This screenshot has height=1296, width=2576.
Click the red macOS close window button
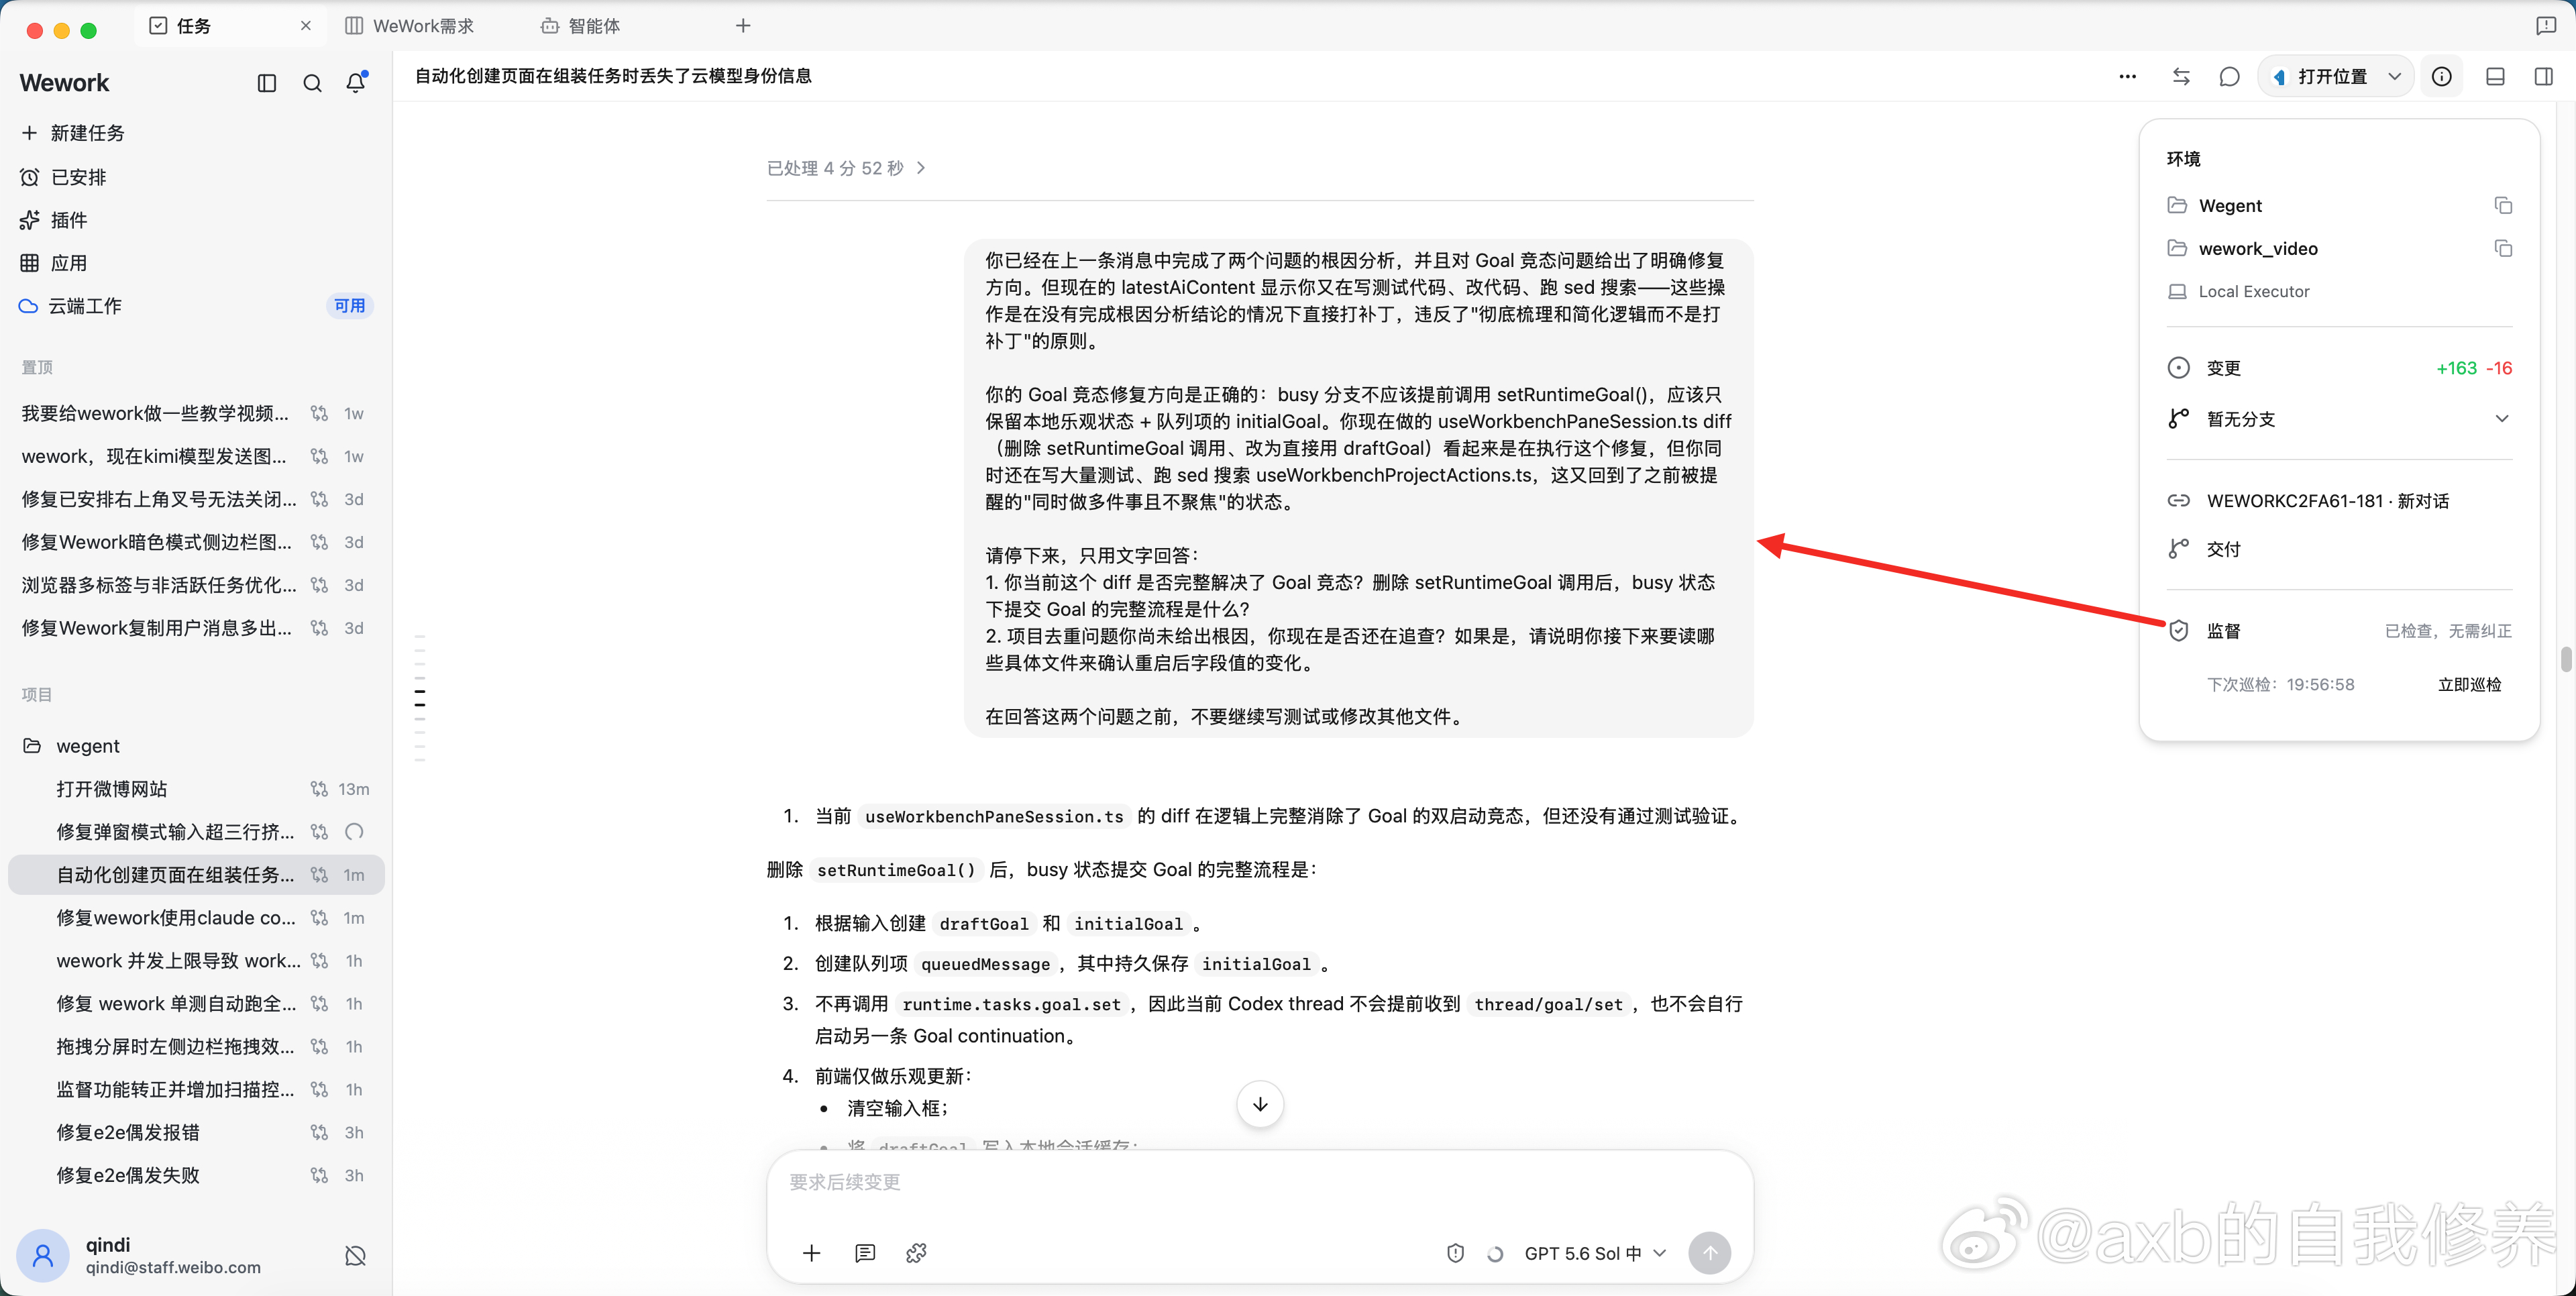[35, 30]
